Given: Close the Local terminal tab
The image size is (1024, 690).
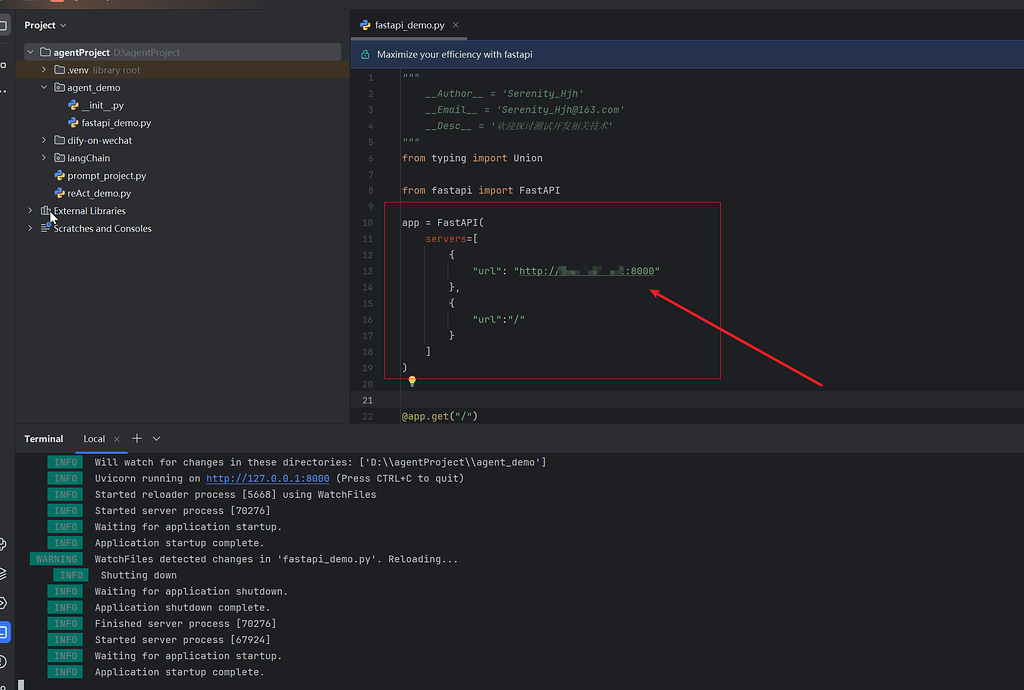Looking at the screenshot, I should coord(116,439).
